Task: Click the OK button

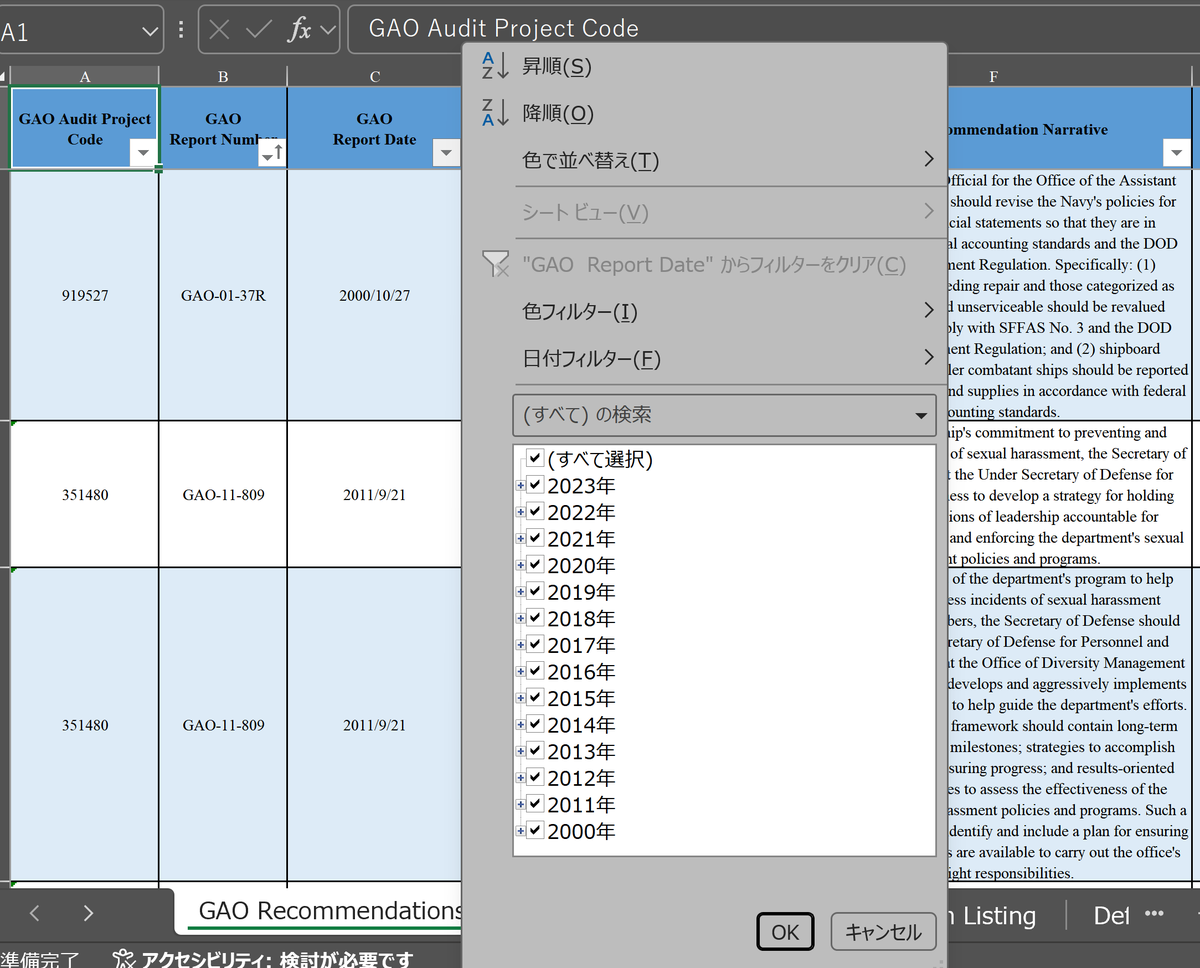Action: tap(785, 932)
